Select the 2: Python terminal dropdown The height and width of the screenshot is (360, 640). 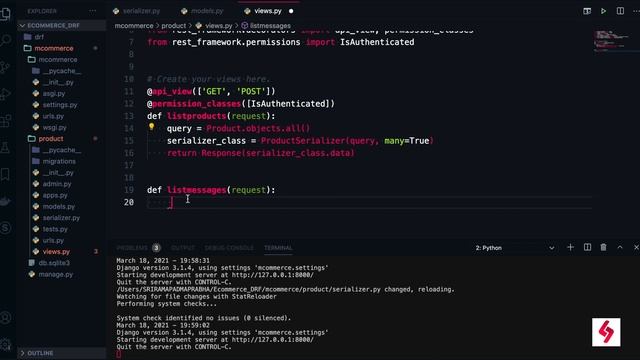[x=515, y=248]
